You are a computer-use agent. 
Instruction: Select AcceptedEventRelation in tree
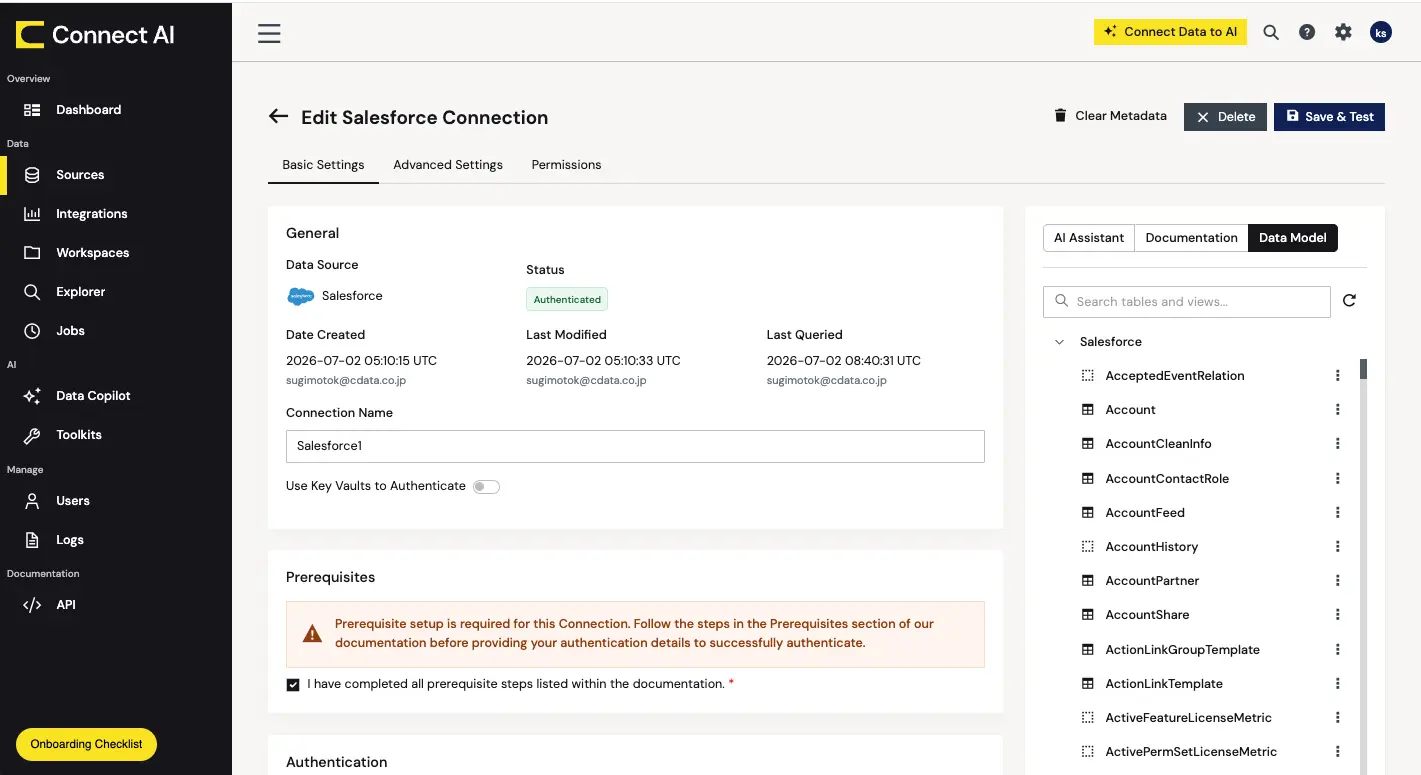(1175, 376)
